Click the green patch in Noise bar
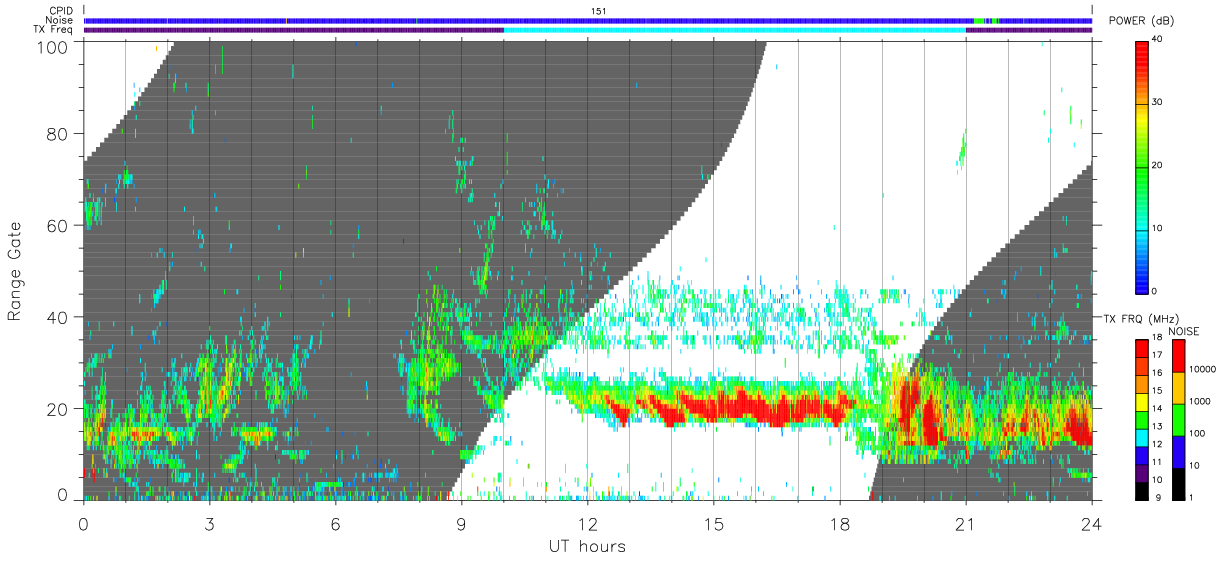The height and width of the screenshot is (567, 1228). (980, 20)
